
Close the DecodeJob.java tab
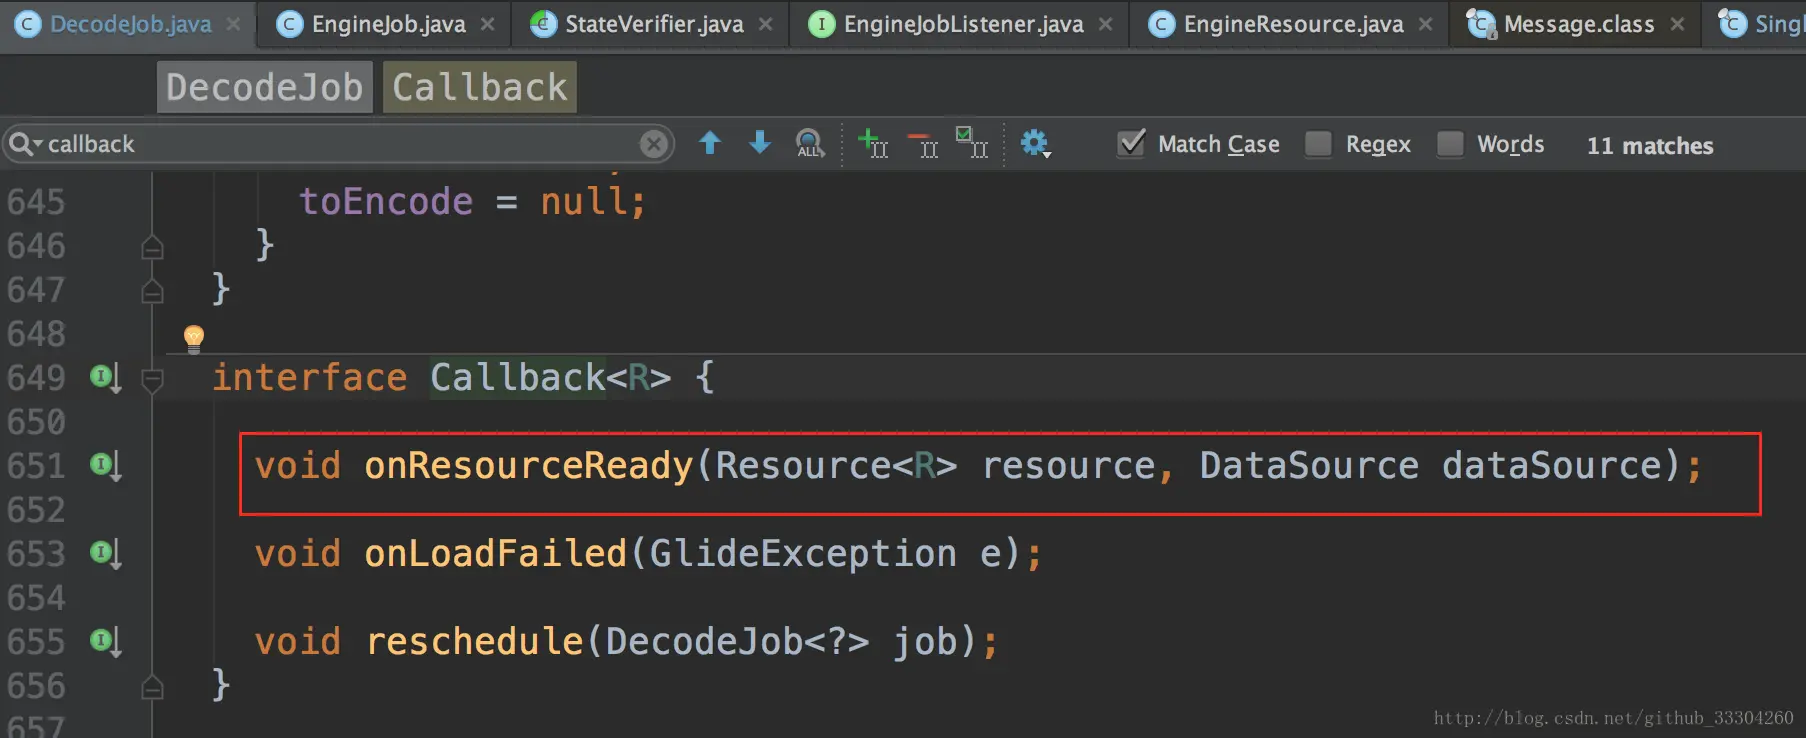point(233,24)
